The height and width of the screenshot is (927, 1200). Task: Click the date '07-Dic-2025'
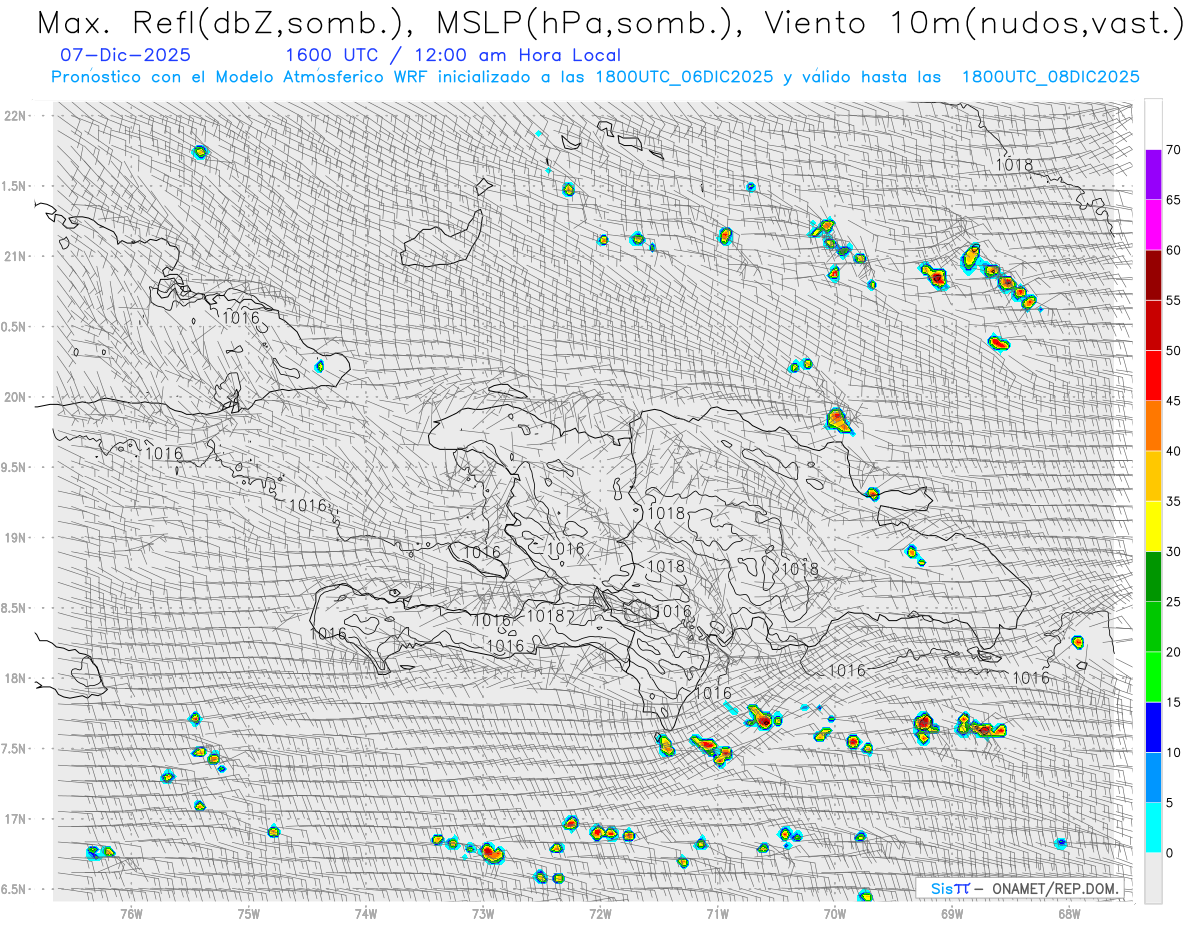tap(125, 56)
